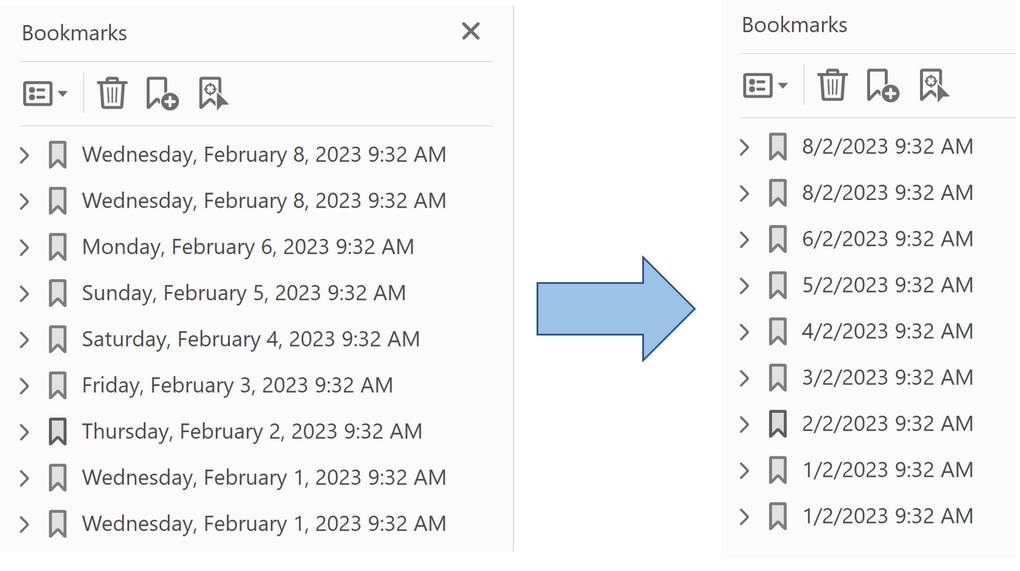The width and height of the screenshot is (1020, 571).
Task: Expand the 2/2/2023 9:32 AM bookmark
Action: 745,425
